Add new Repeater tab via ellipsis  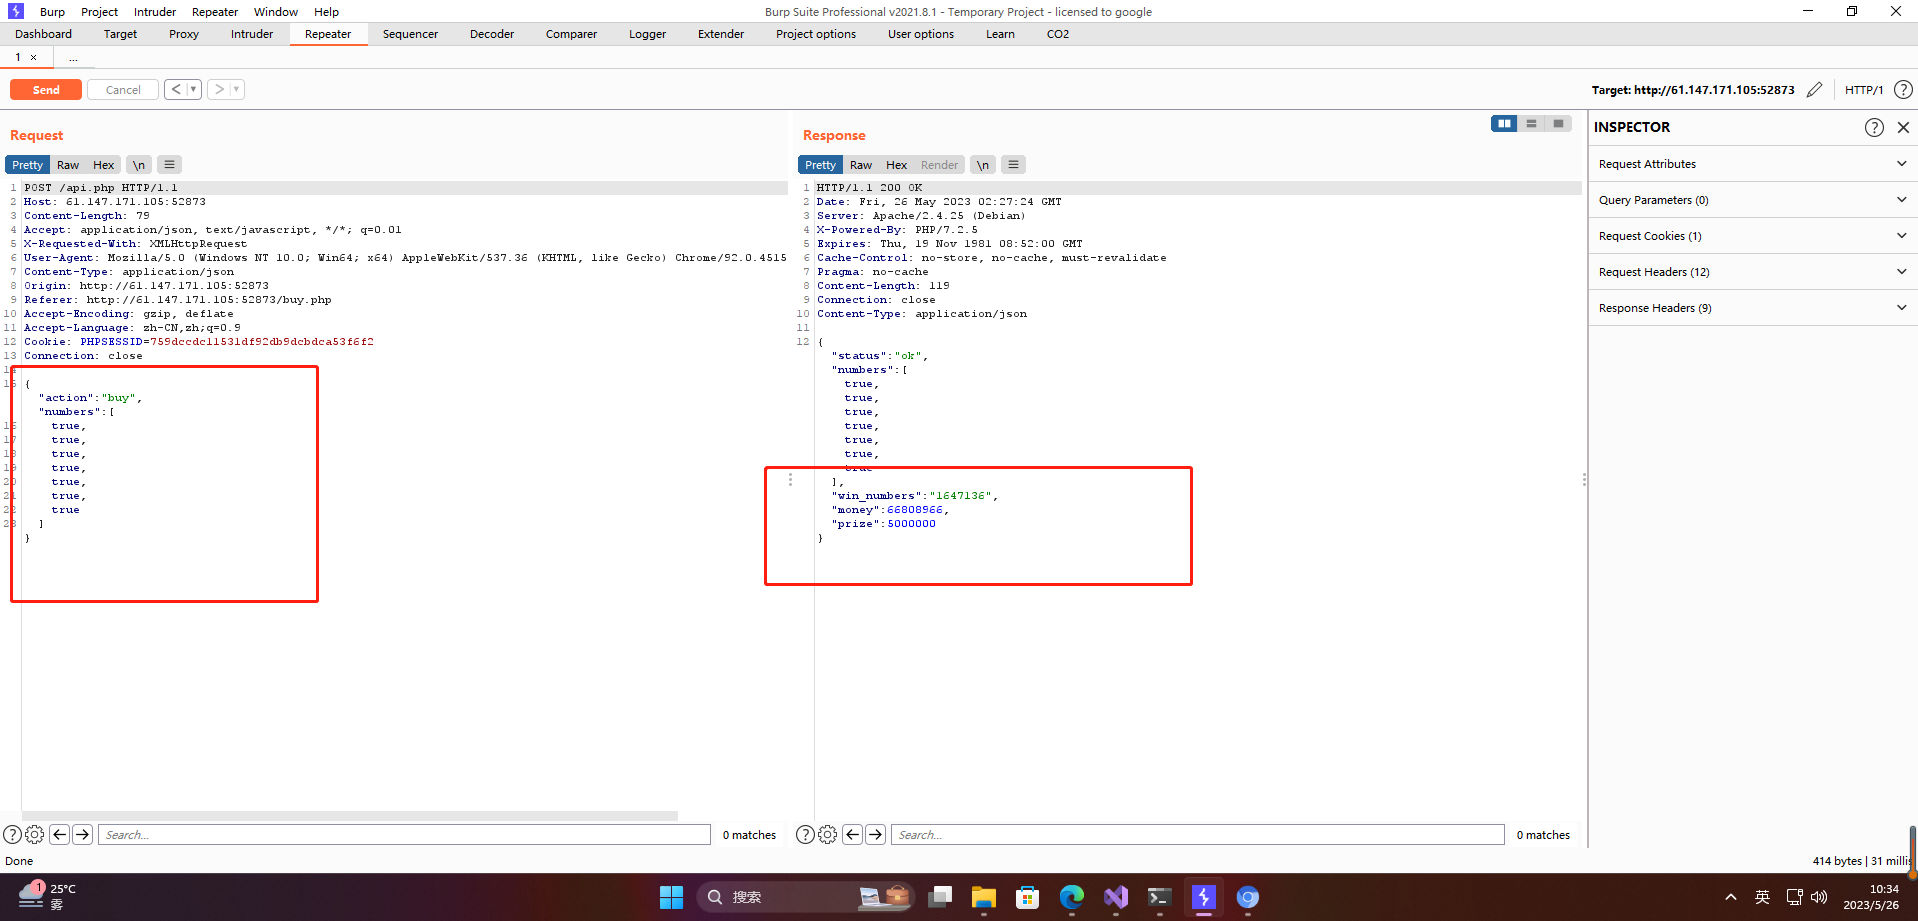coord(73,58)
